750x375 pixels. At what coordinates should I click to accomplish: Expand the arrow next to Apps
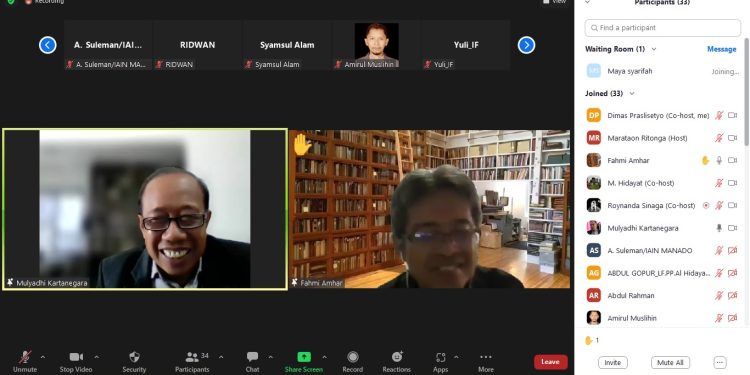456,357
